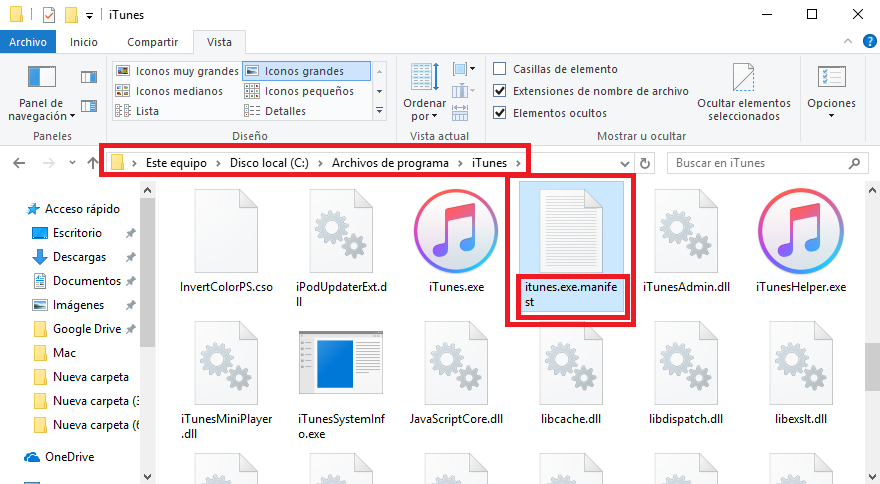Click the help question mark icon
Screen dimensions: 880x484
click(869, 41)
